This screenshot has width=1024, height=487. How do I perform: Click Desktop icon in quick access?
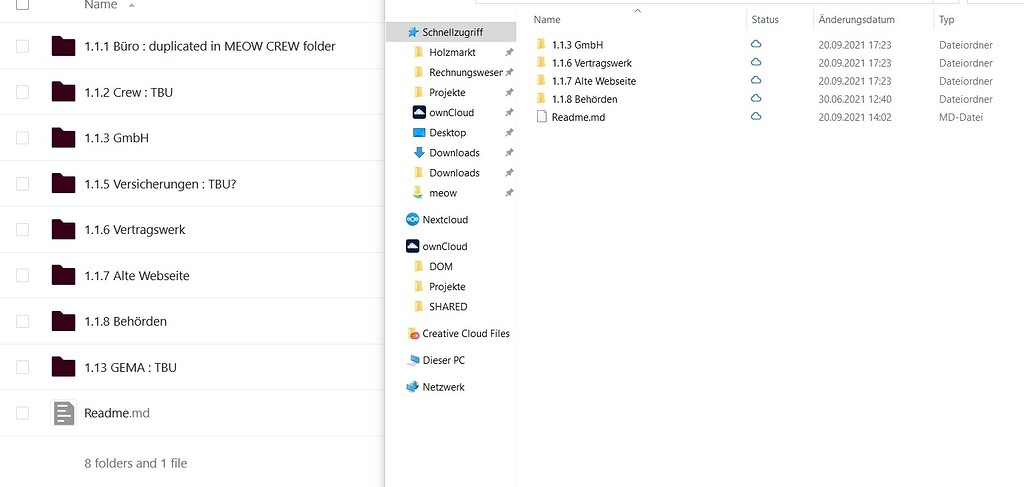[x=419, y=133]
